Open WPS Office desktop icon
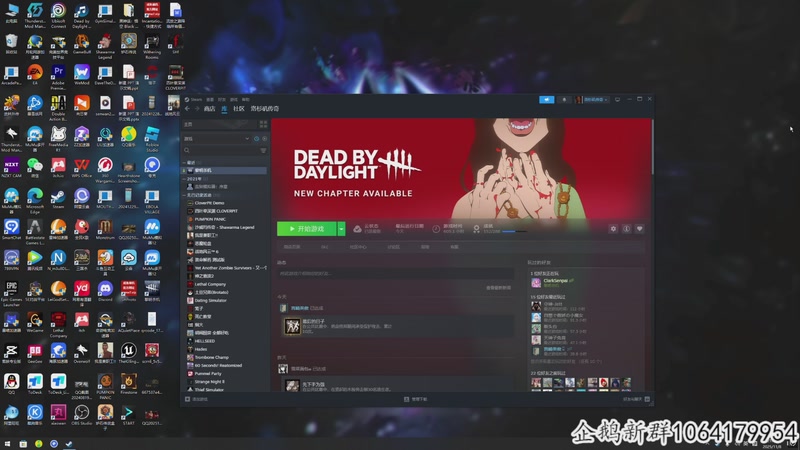Image resolution: width=800 pixels, height=450 pixels. point(82,167)
